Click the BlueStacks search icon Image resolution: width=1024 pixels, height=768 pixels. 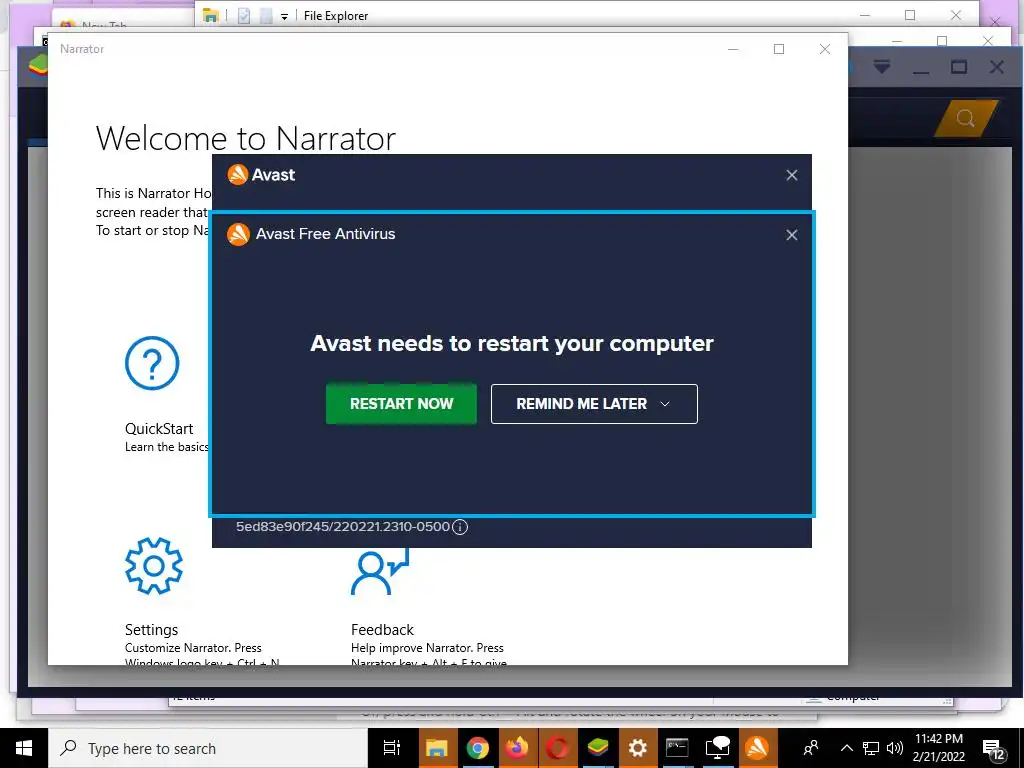[x=966, y=118]
